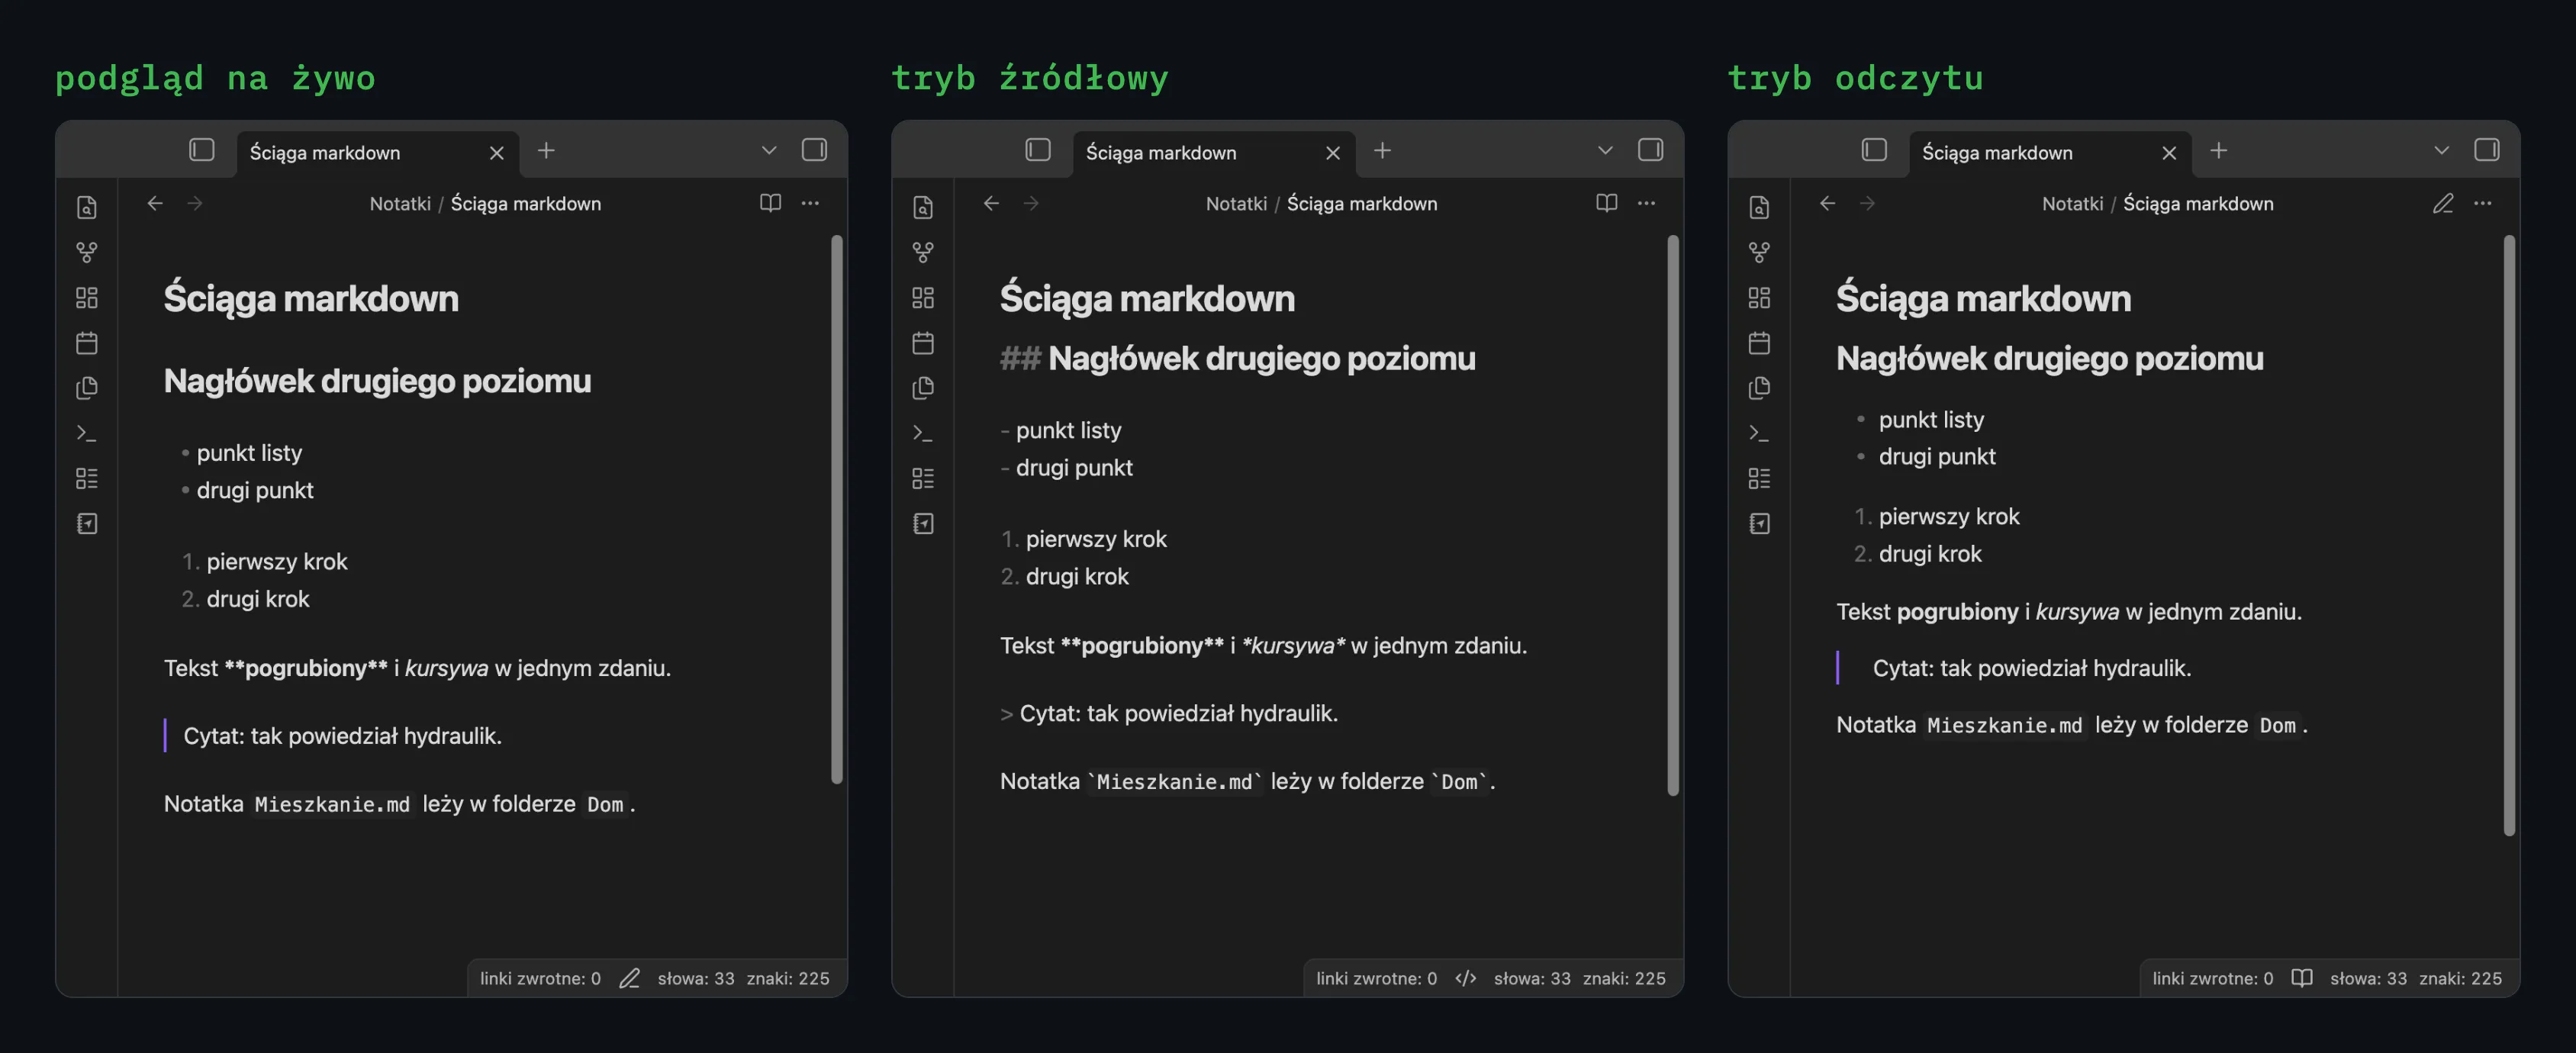
Task: Go forward arrow in live preview window
Action: [195, 203]
